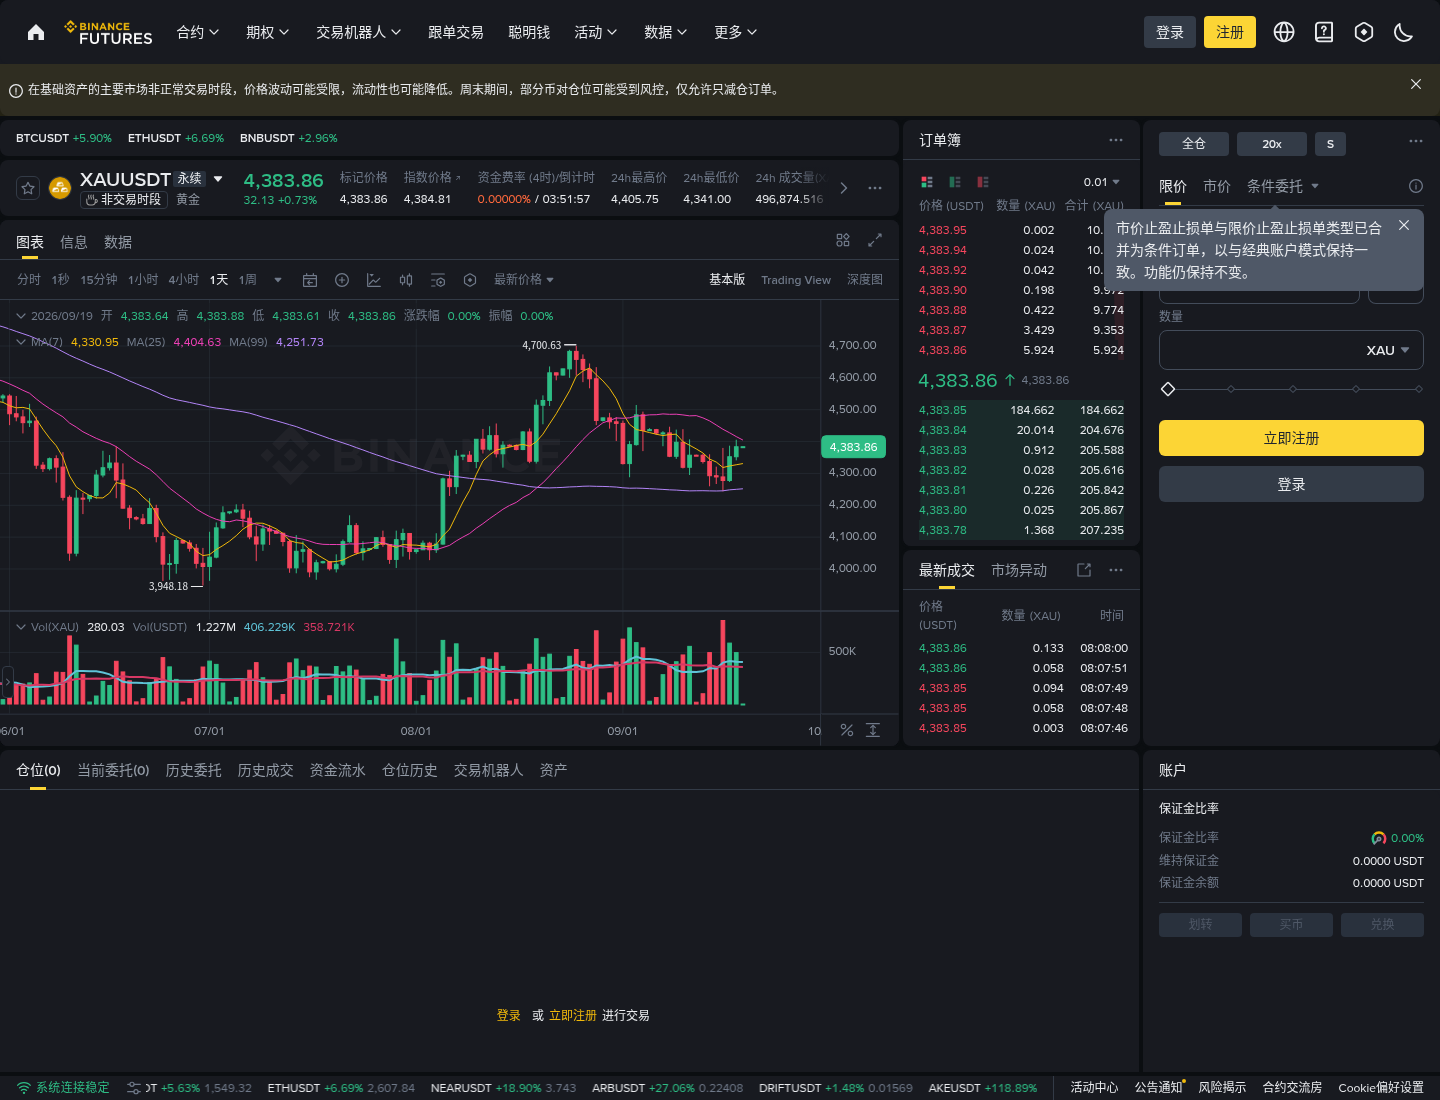Click the quantity slider diamond handle

tap(1168, 389)
